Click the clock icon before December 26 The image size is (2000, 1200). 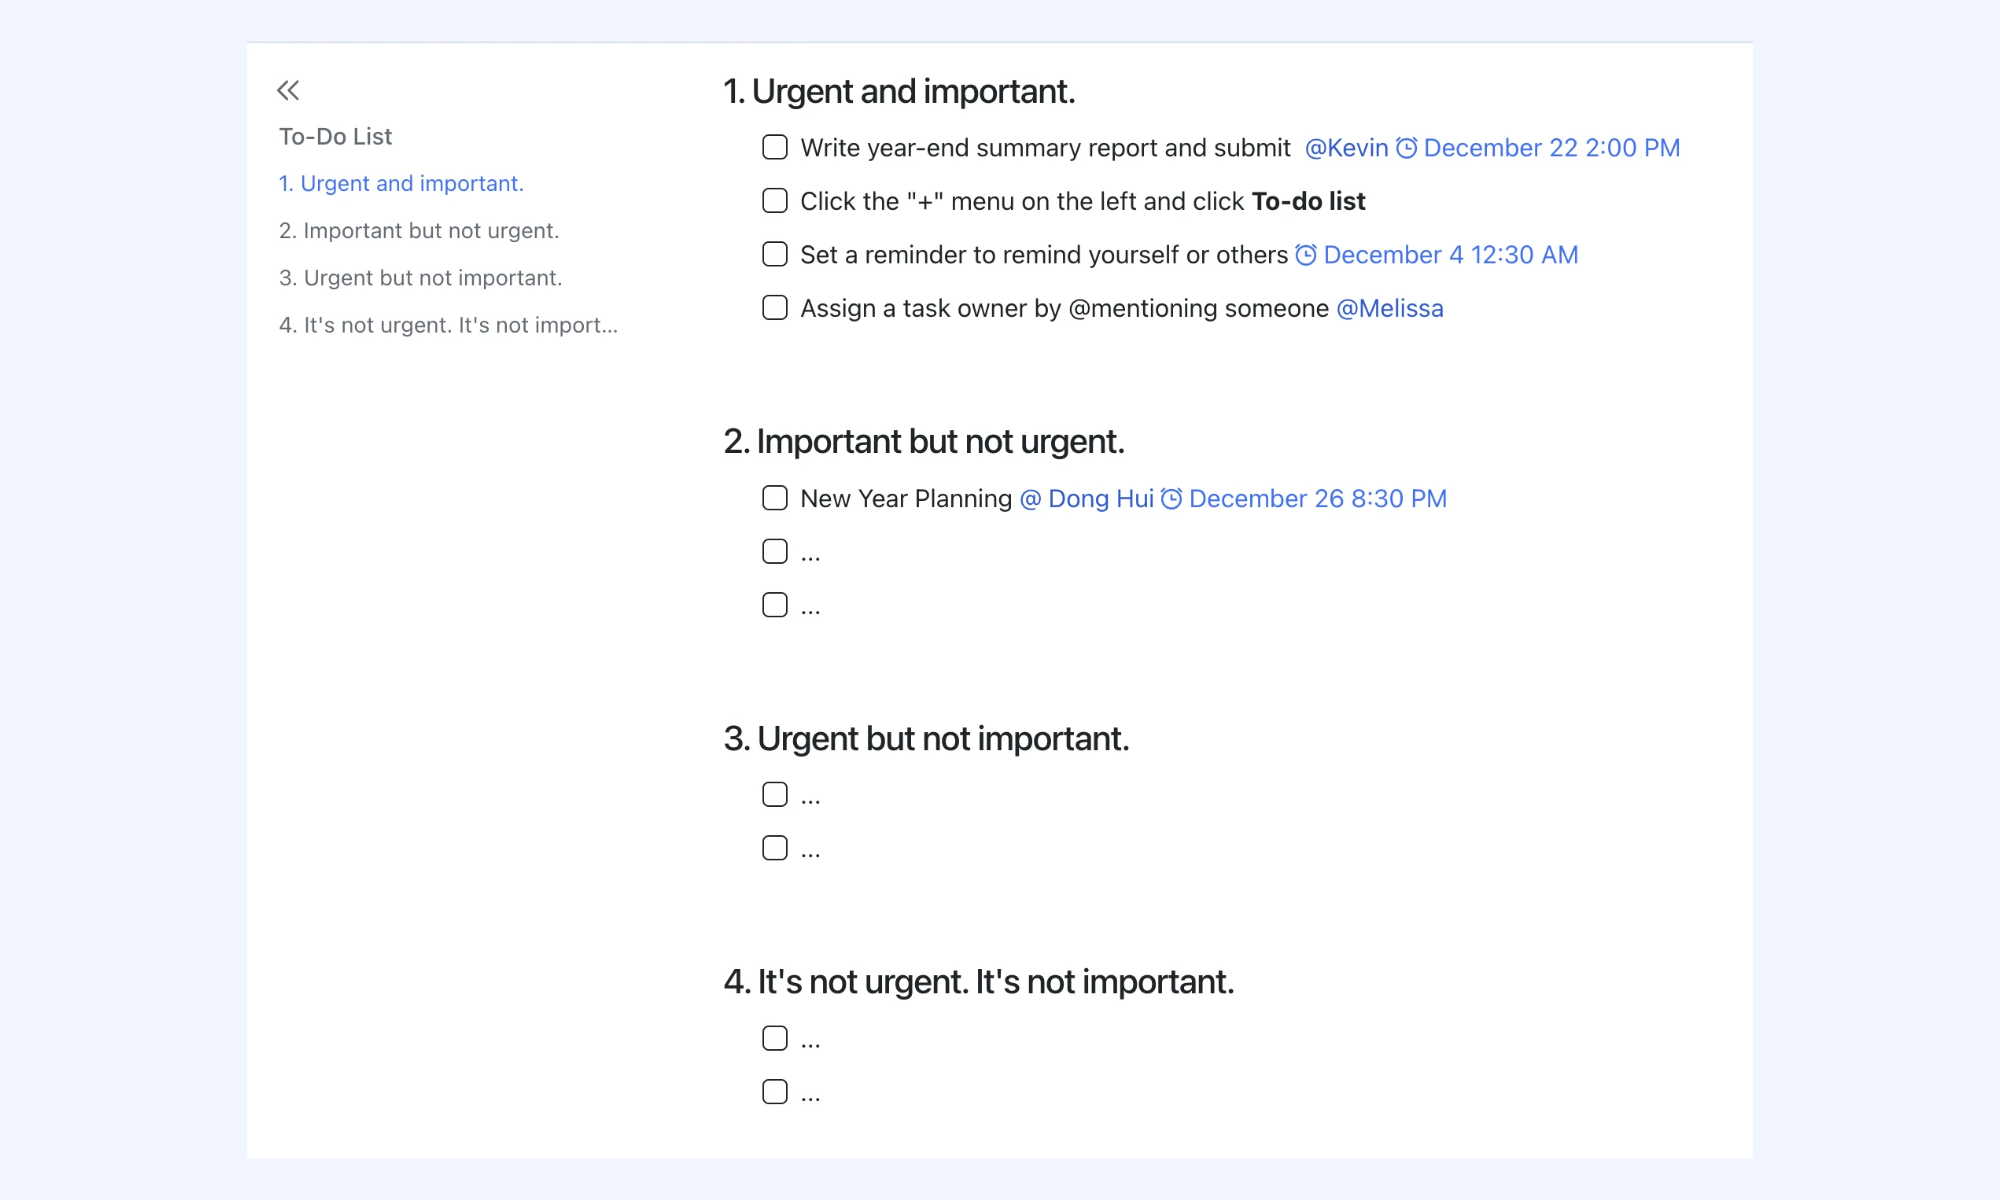point(1171,498)
